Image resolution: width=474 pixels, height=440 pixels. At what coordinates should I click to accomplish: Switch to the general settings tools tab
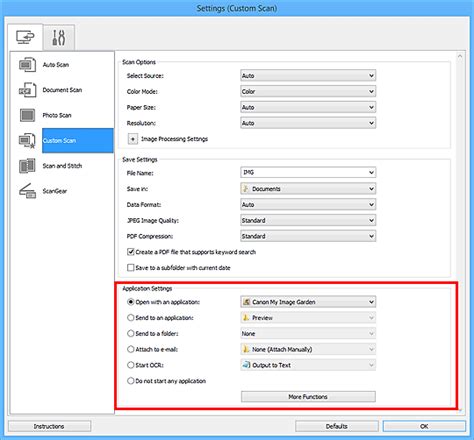coord(59,37)
